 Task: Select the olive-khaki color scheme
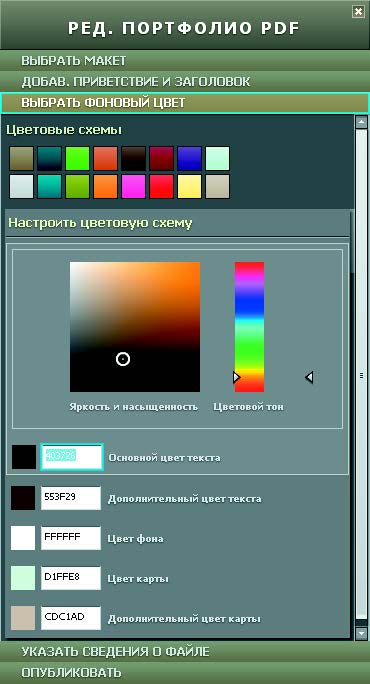pyautogui.click(x=21, y=158)
